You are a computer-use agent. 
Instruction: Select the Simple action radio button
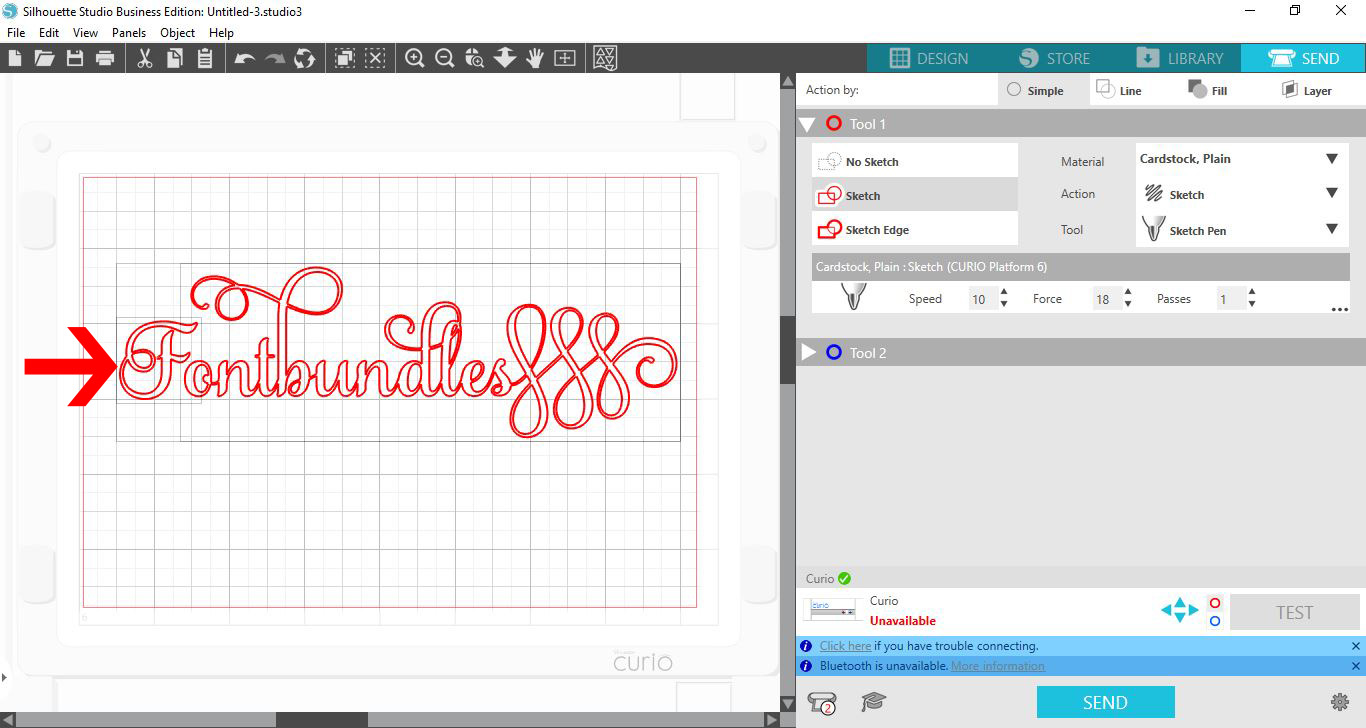point(1014,90)
